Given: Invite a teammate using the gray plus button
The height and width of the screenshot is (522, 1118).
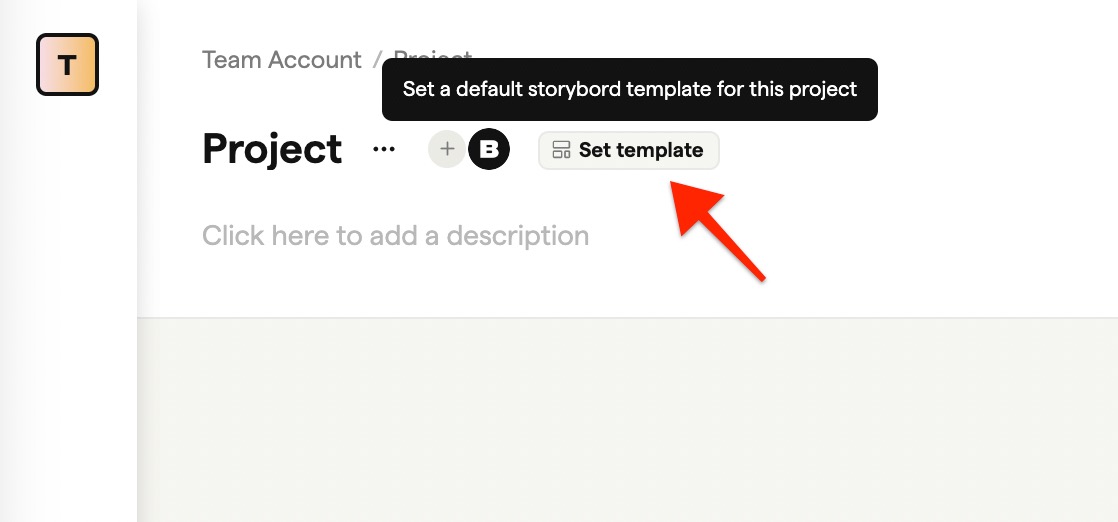Looking at the screenshot, I should [446, 149].
